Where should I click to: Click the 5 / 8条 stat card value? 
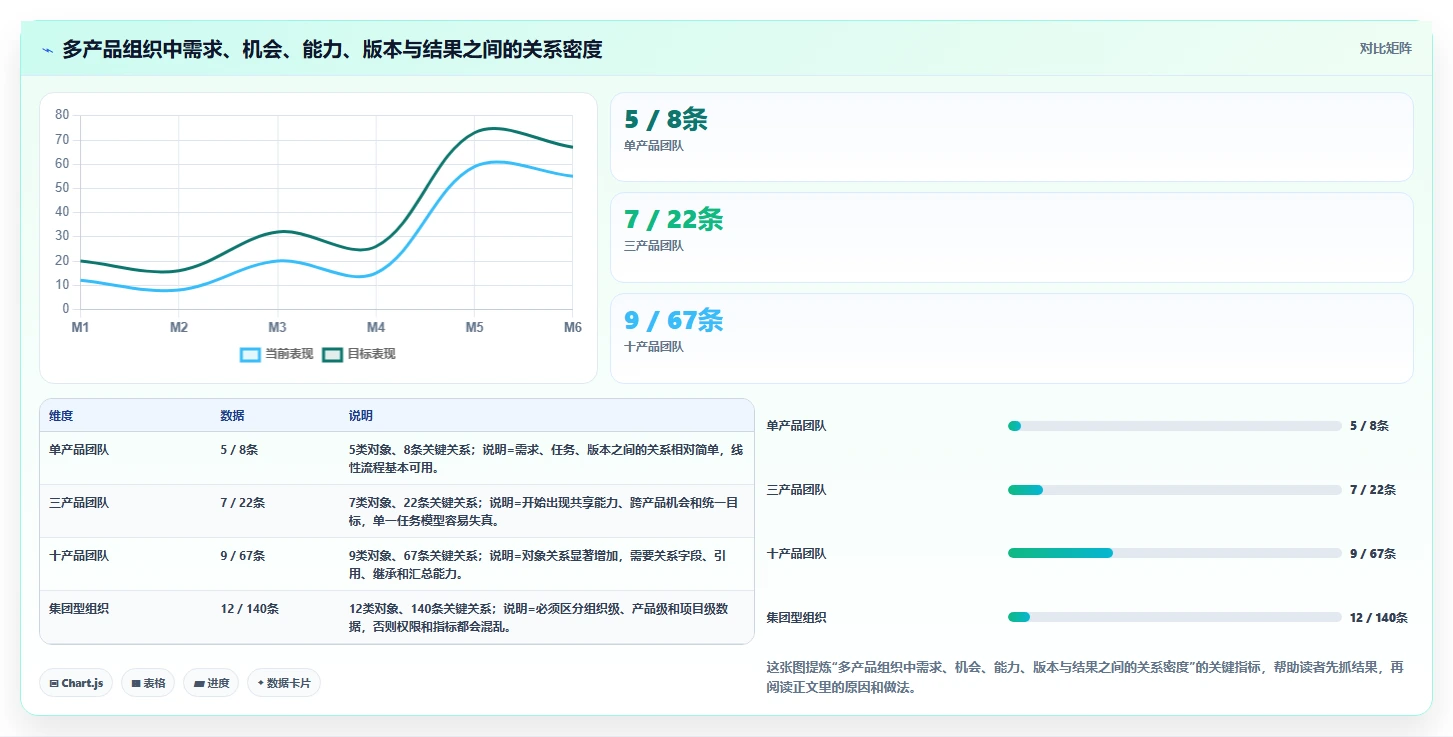pos(666,119)
